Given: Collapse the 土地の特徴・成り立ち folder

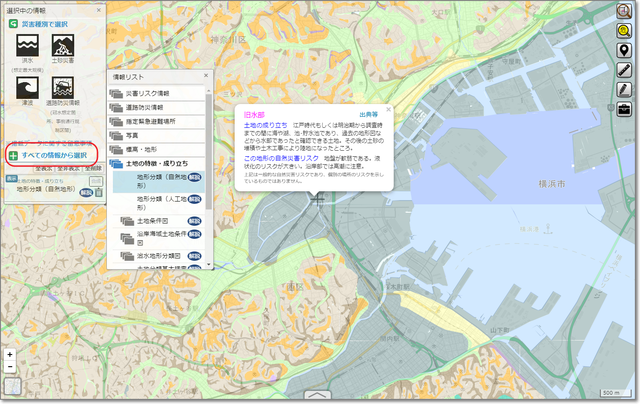Looking at the screenshot, I should click(158, 163).
